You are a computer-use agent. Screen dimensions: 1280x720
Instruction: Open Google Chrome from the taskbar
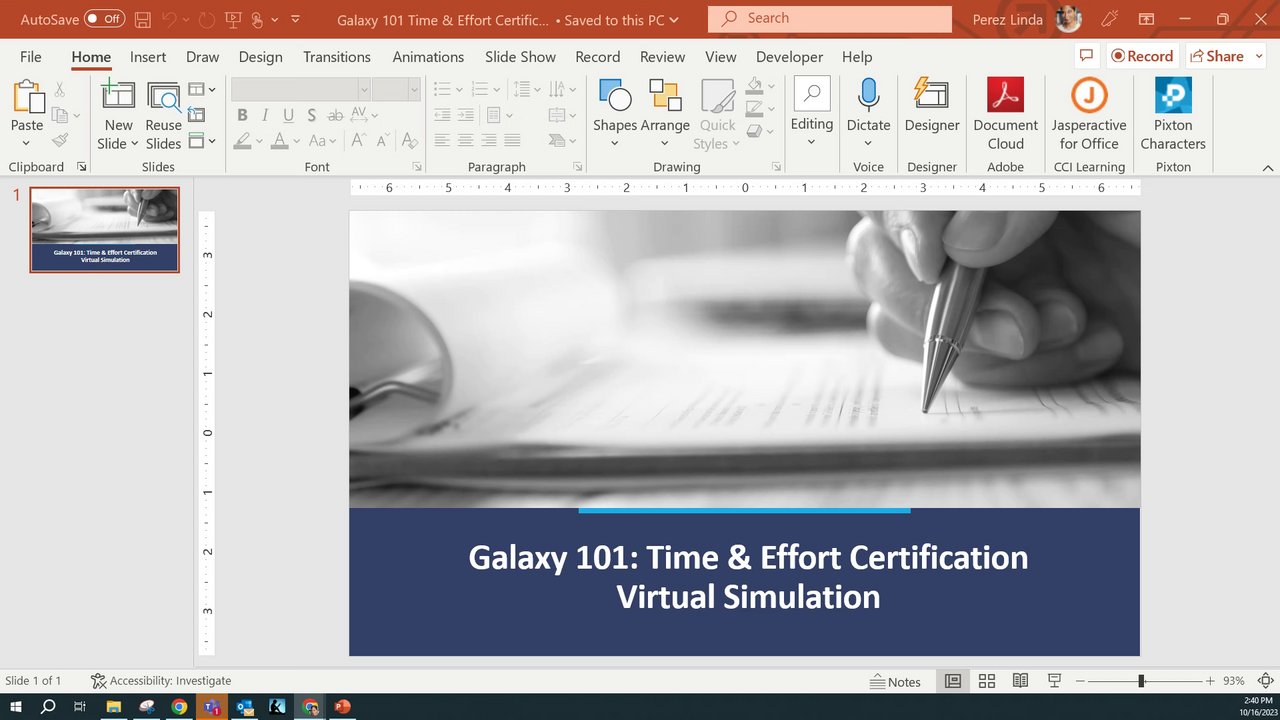[x=179, y=707]
